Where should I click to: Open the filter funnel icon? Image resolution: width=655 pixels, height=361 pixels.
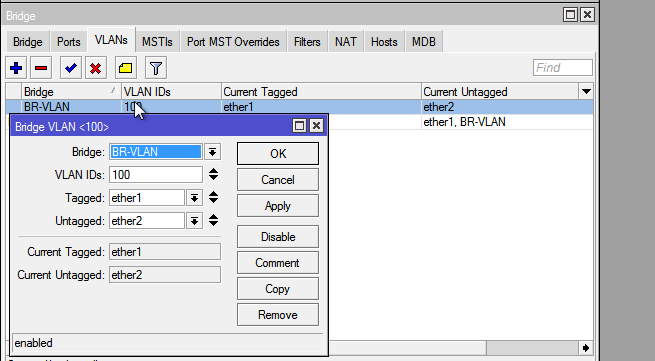[156, 68]
